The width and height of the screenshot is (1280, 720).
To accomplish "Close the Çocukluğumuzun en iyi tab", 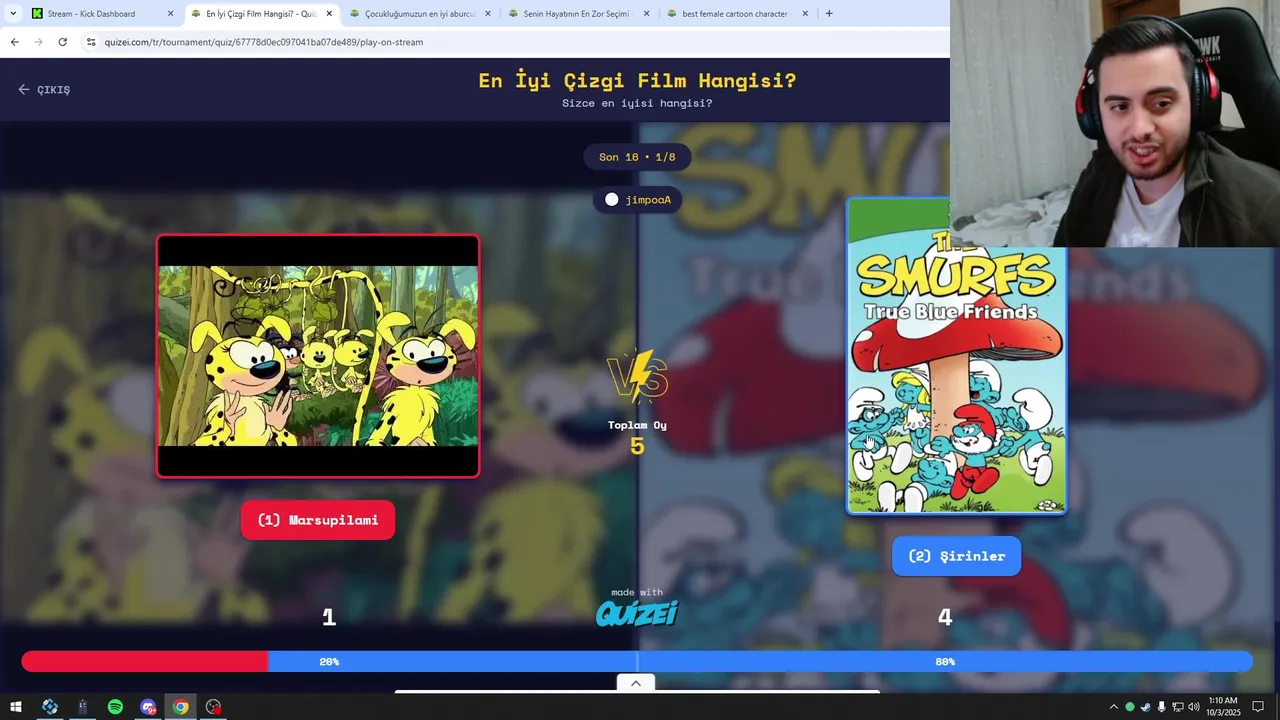I will (487, 14).
